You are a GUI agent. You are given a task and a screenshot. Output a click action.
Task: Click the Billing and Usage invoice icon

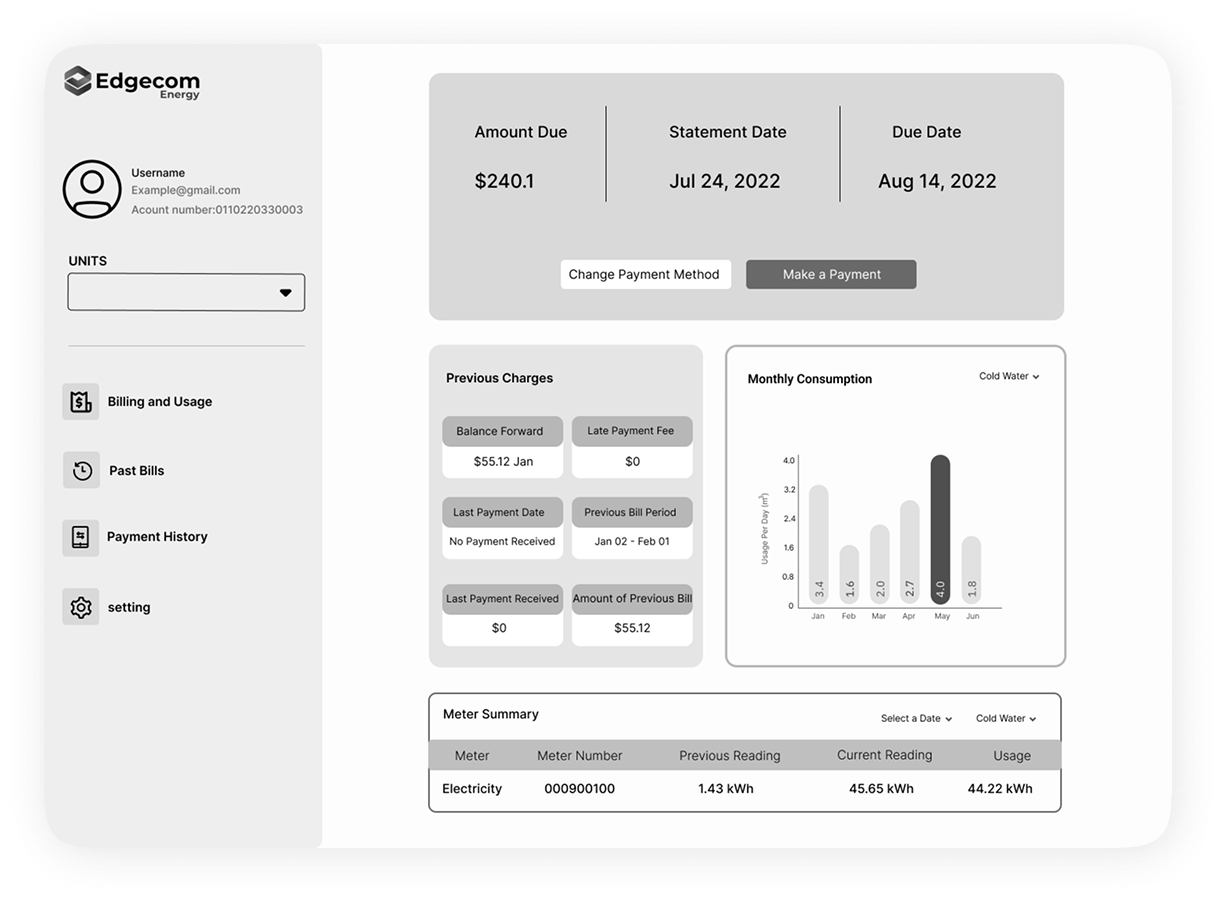81,402
